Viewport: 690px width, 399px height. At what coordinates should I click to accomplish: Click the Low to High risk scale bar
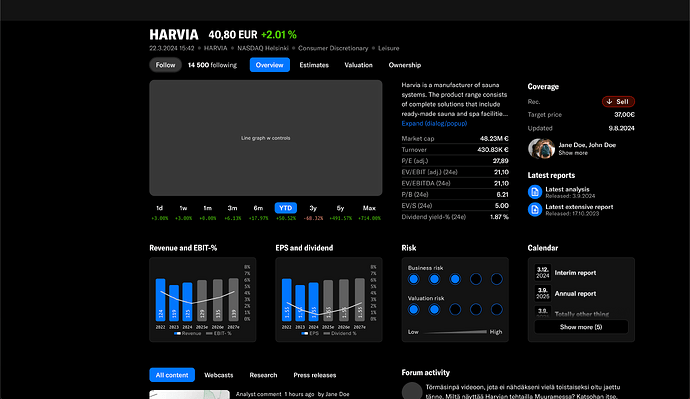pos(455,332)
